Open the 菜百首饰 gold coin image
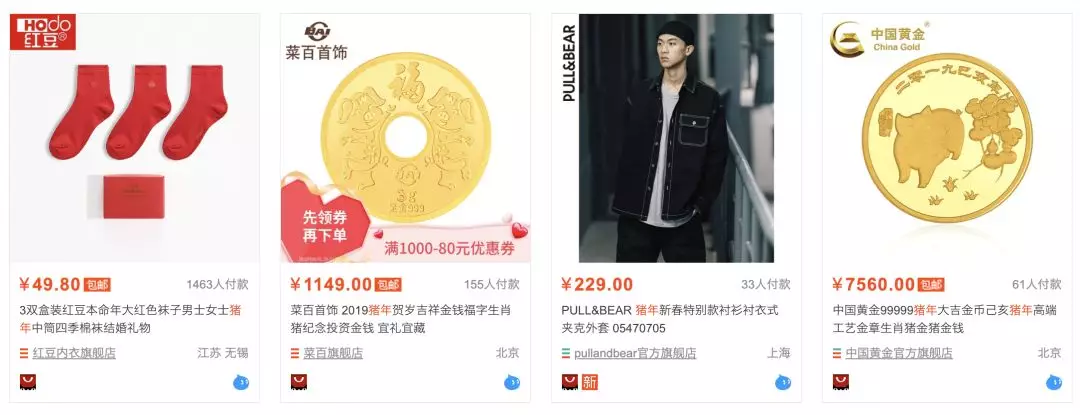The width and height of the screenshot is (1080, 415). [405, 138]
